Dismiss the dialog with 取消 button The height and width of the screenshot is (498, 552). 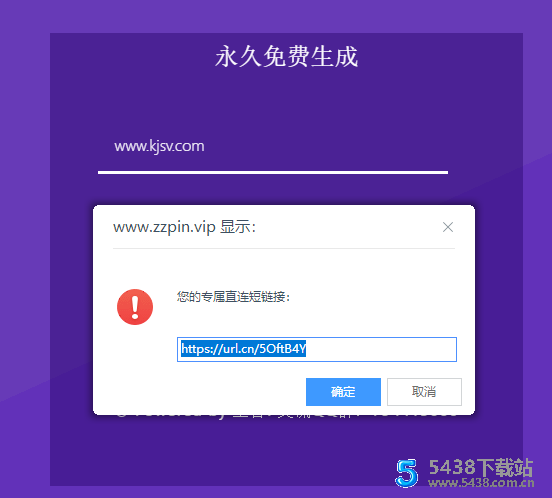click(x=424, y=392)
